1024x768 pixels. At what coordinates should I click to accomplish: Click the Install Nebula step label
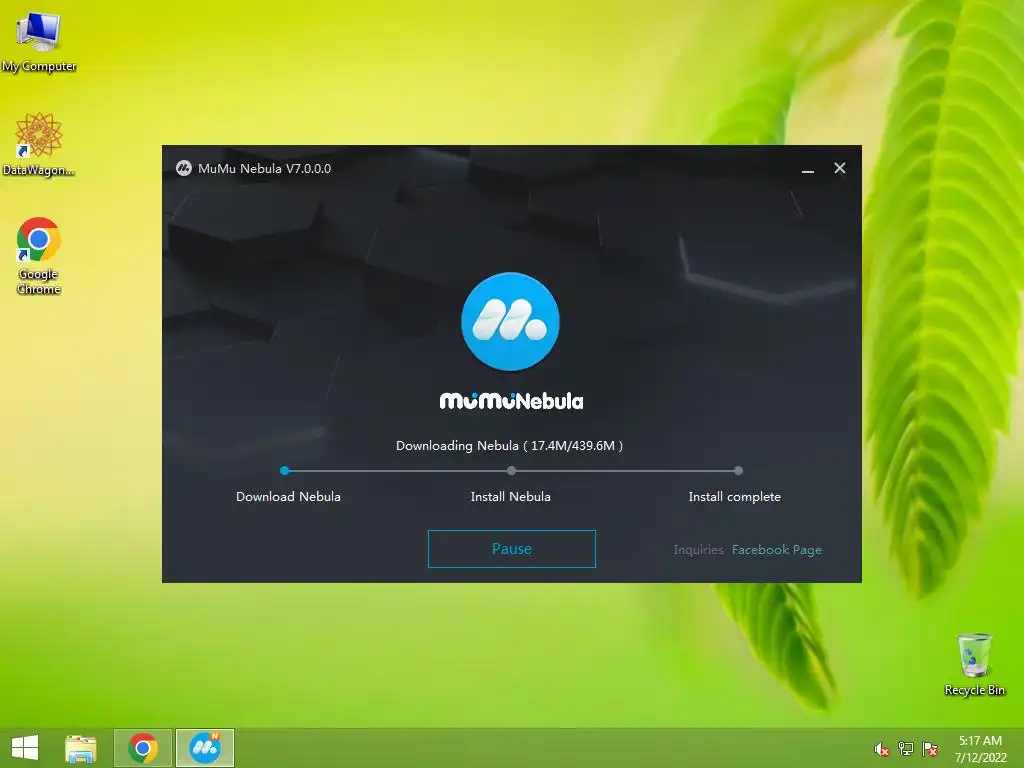[511, 497]
